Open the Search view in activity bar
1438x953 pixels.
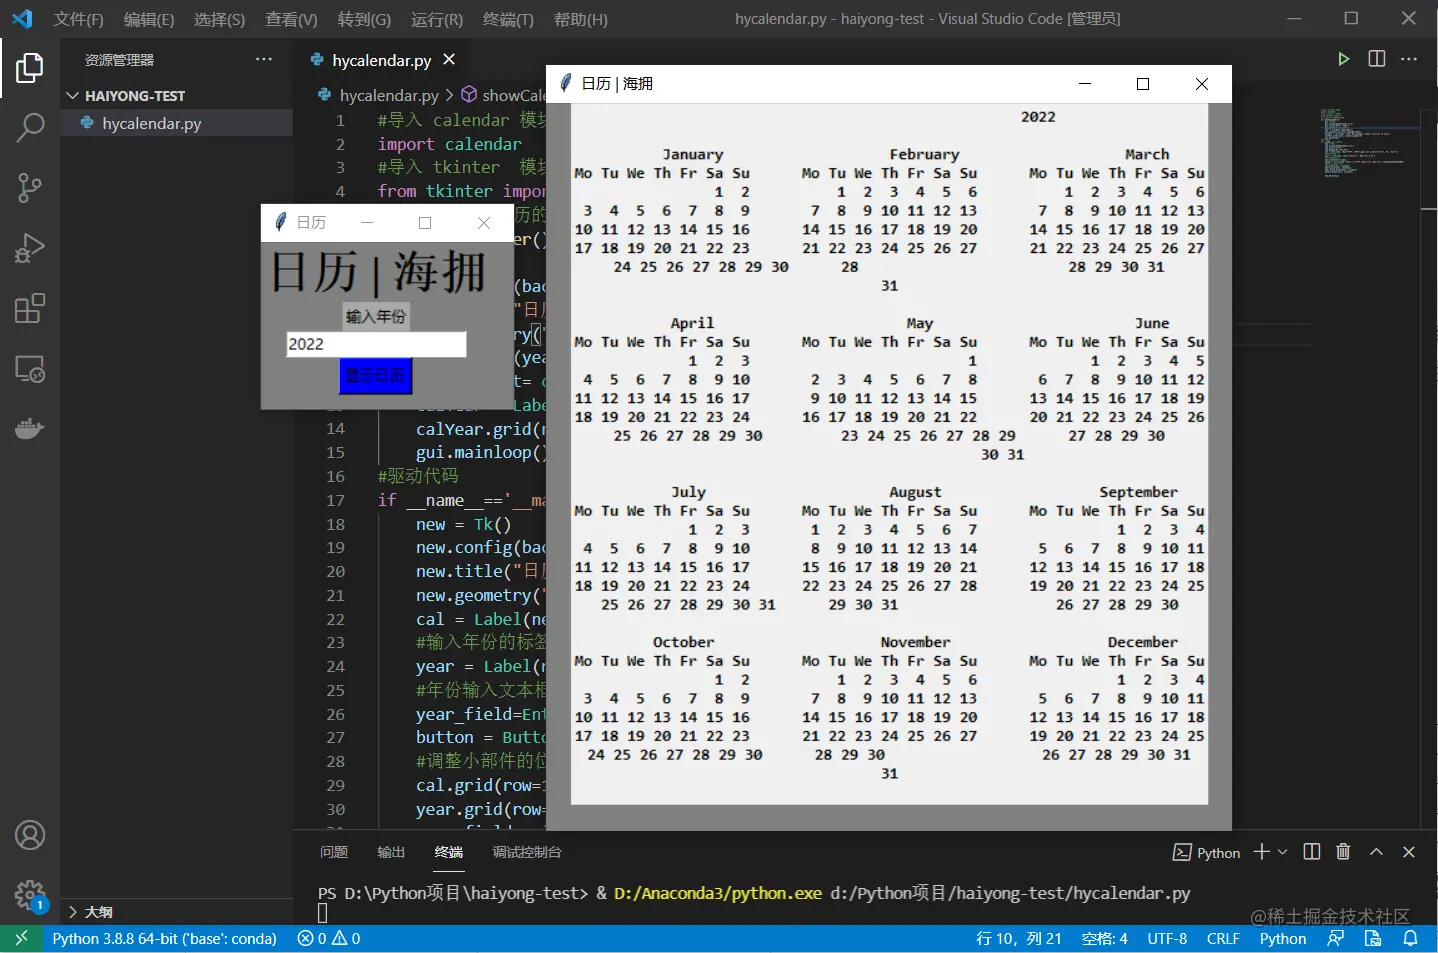[x=30, y=127]
